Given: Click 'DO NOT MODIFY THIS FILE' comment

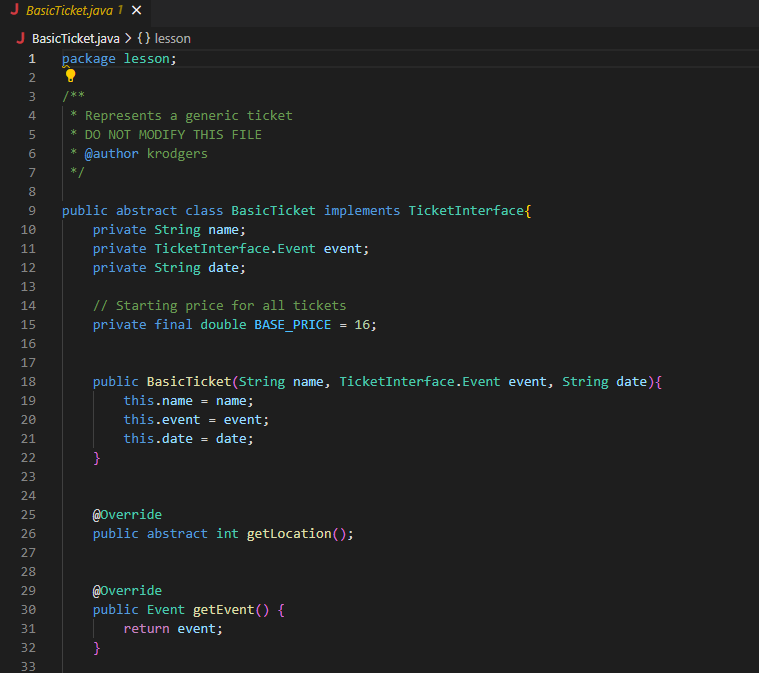Looking at the screenshot, I should [x=173, y=135].
